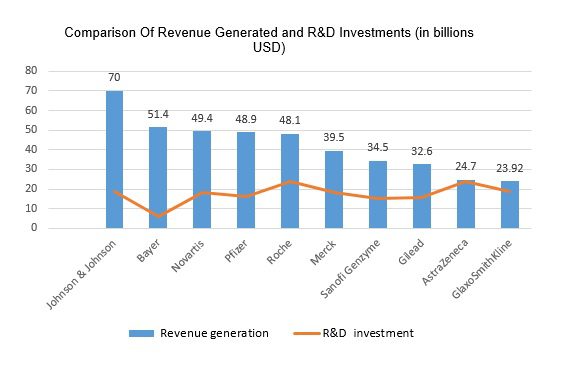Click the y-axis value '80'
Image resolution: width=564 pixels, height=365 pixels.
coord(32,70)
